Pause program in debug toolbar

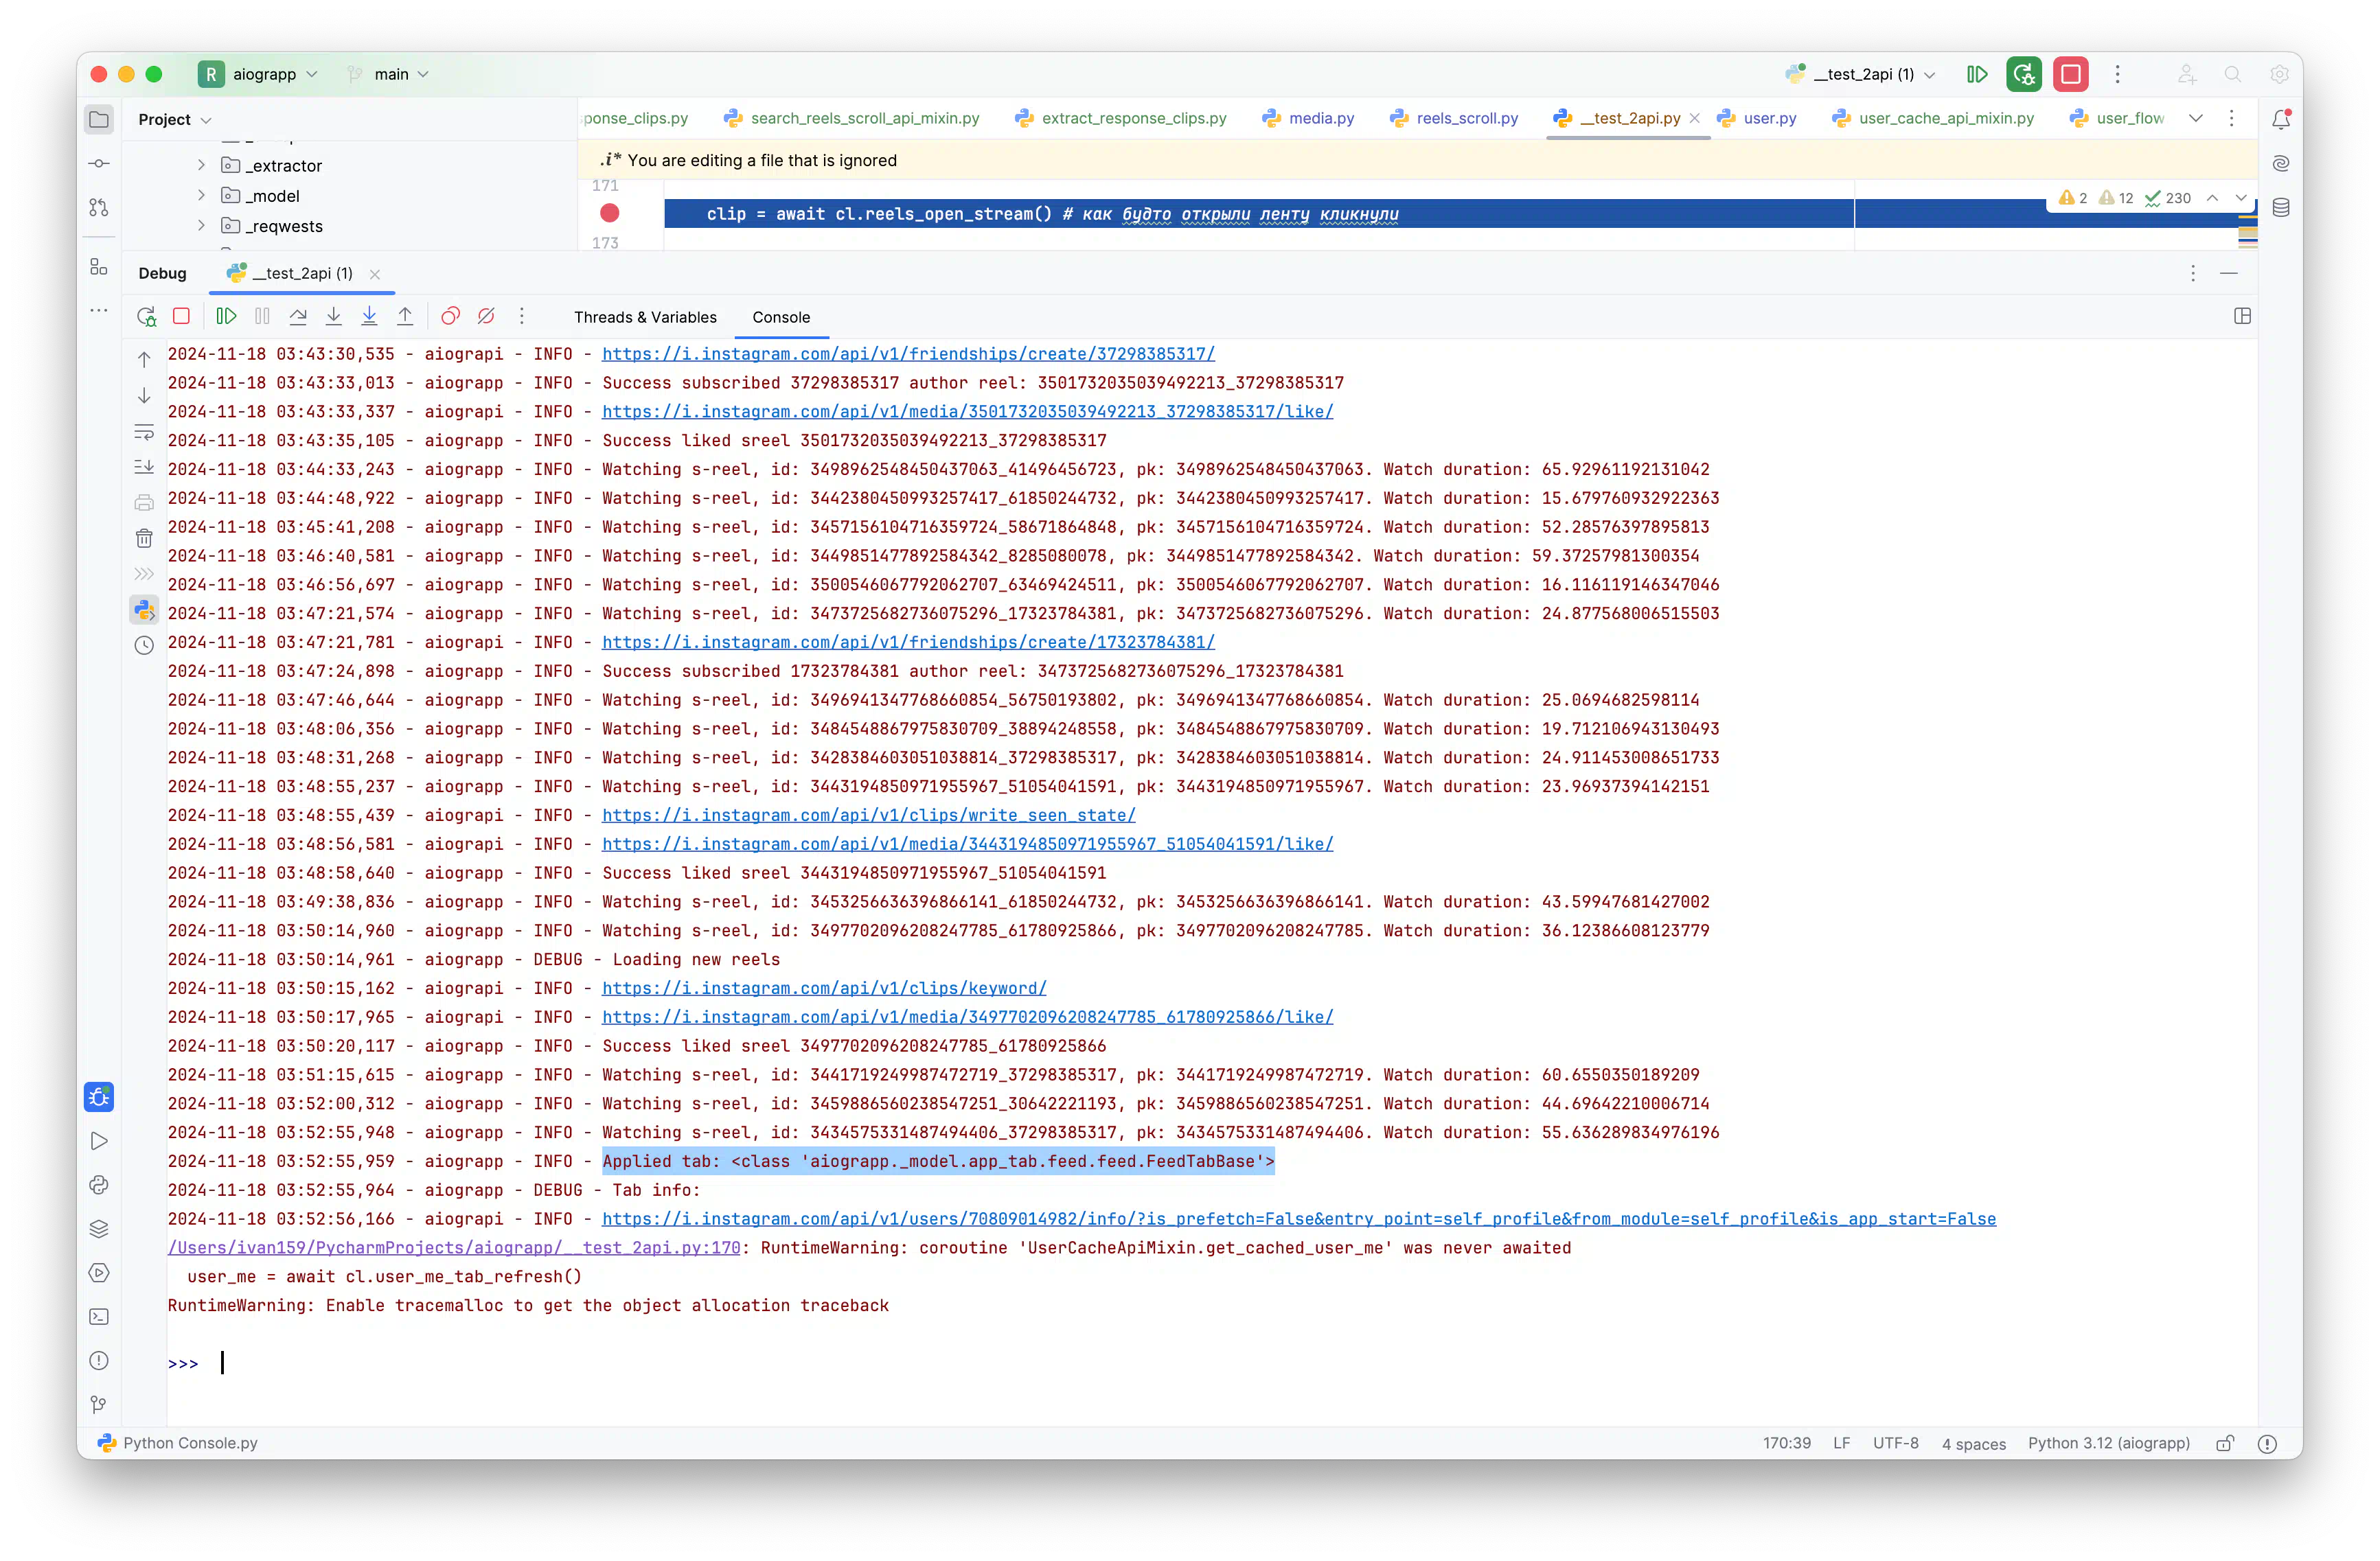(262, 316)
